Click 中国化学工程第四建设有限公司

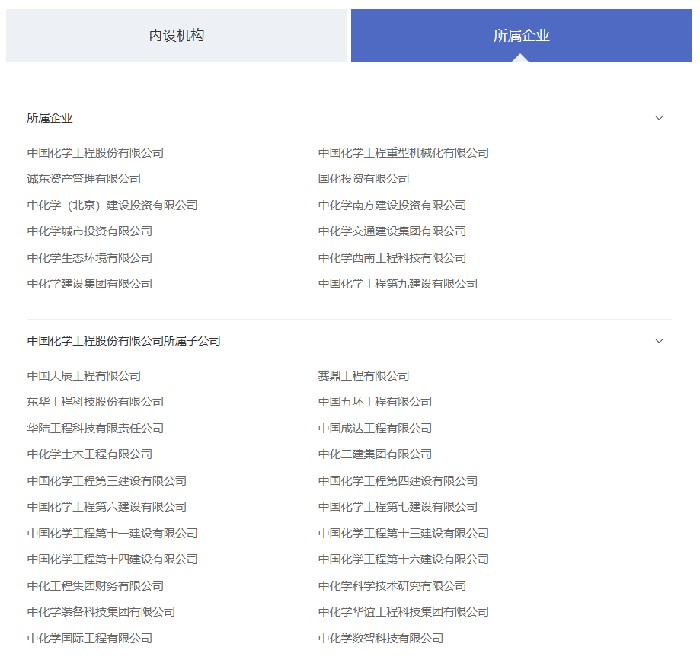click(397, 481)
